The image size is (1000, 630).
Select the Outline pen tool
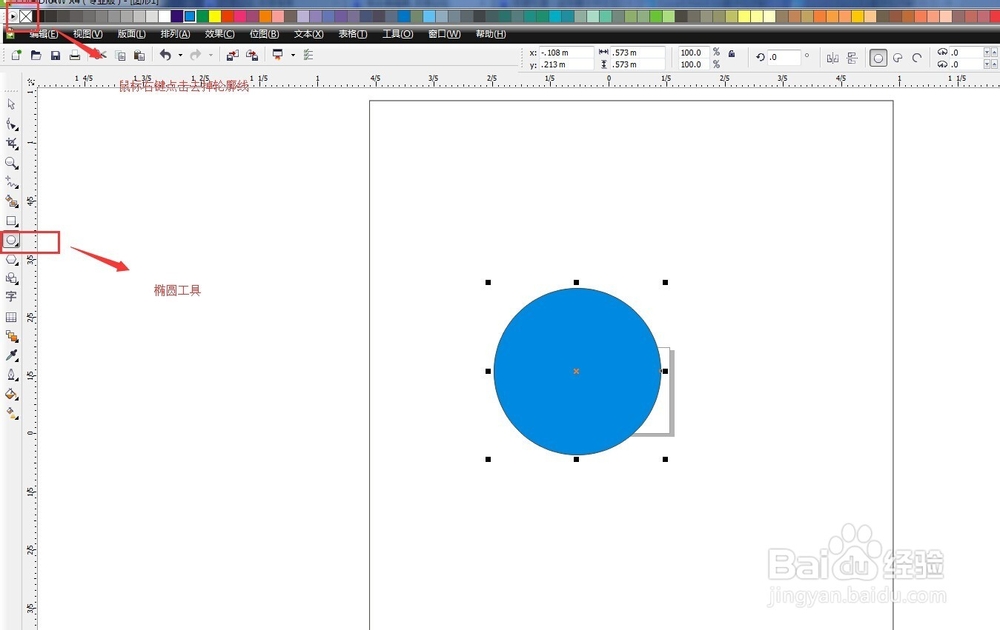[11, 375]
